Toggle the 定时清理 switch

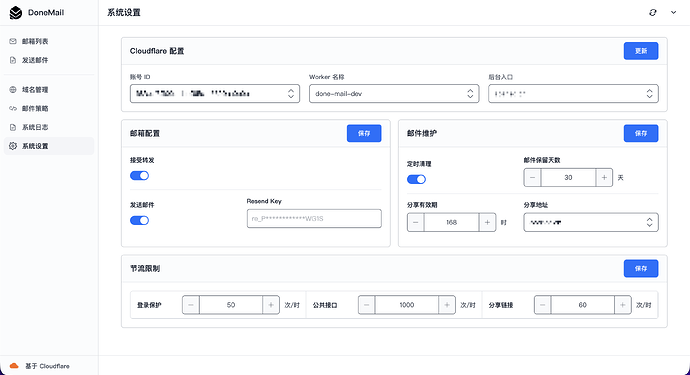(x=416, y=179)
